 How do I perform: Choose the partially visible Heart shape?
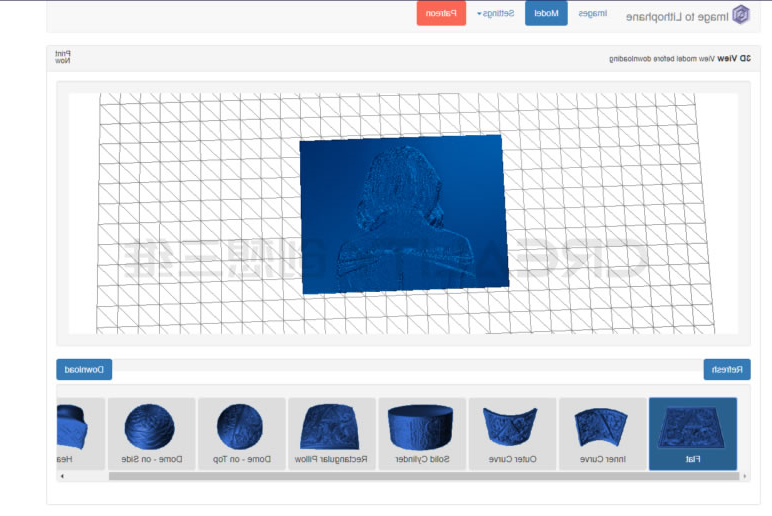tap(79, 433)
